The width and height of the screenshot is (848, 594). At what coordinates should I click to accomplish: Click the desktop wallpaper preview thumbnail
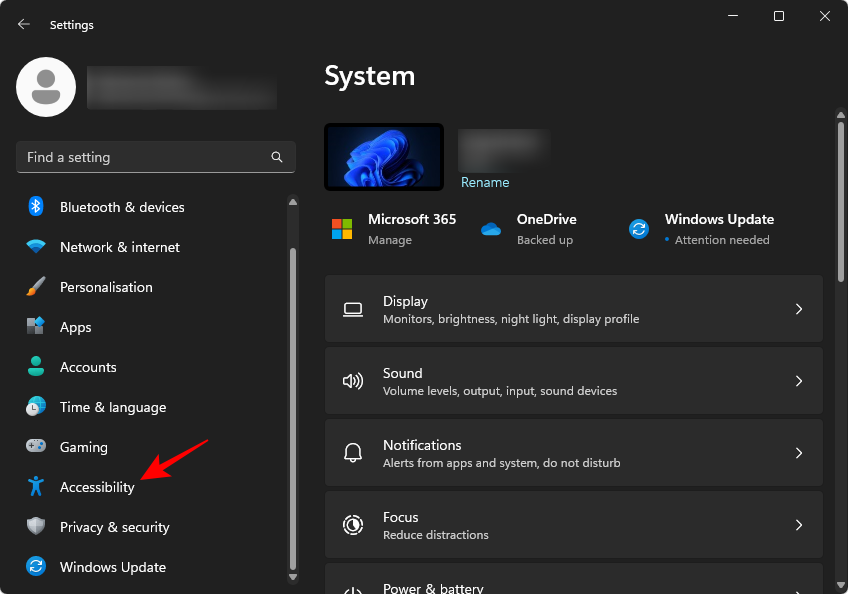click(x=383, y=156)
